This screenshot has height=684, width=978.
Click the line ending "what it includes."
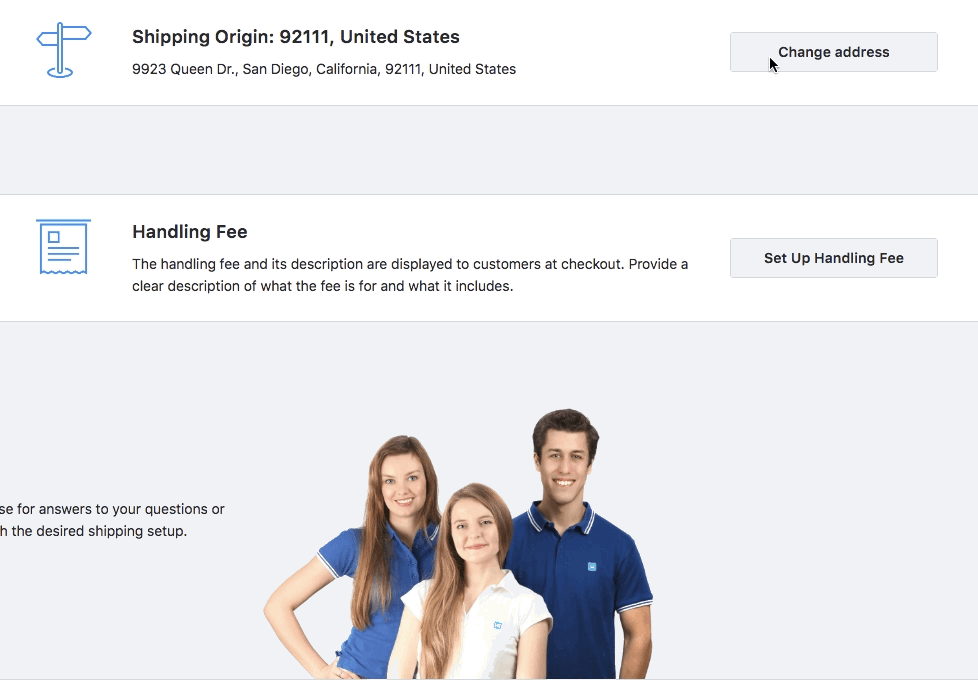(x=321, y=286)
